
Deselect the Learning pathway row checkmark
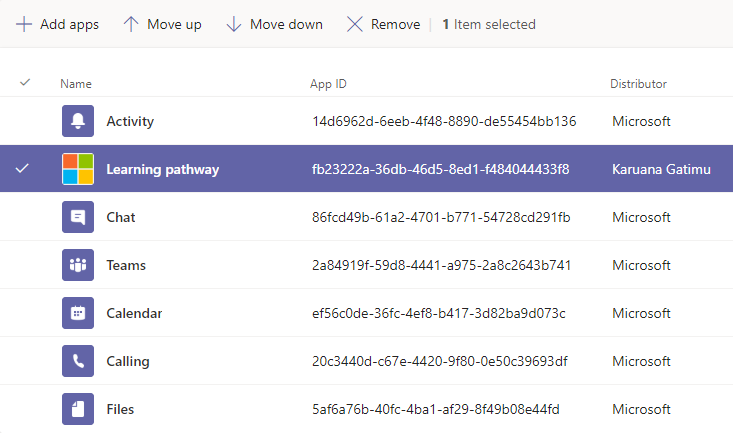coord(22,168)
